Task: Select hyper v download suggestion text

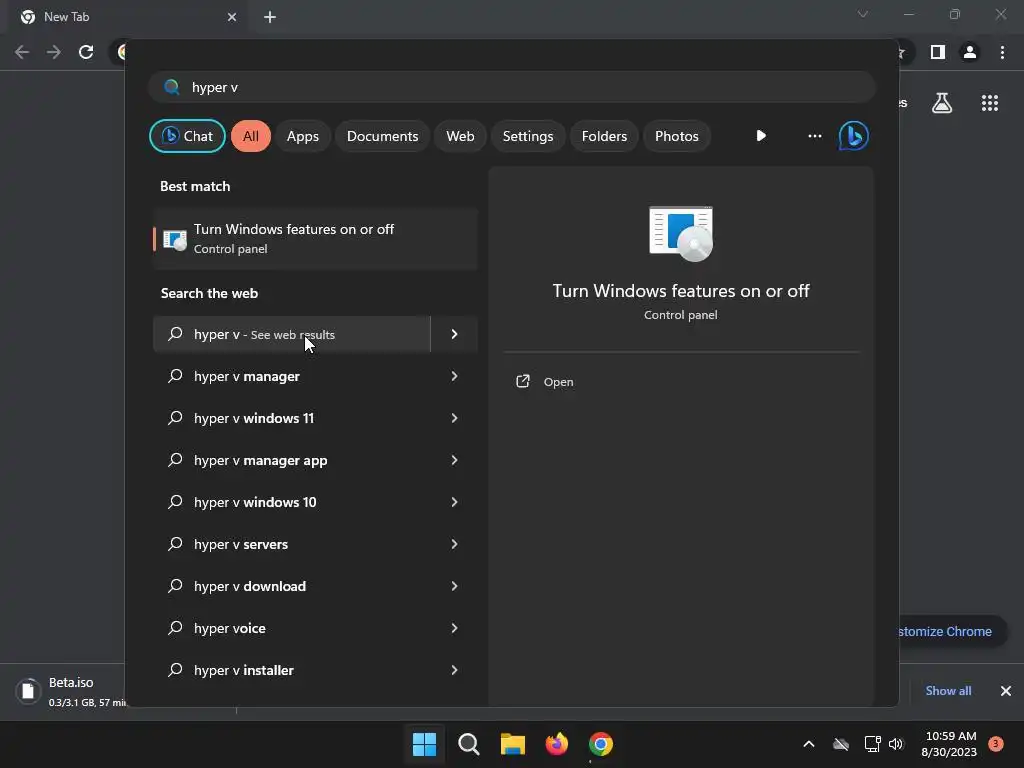Action: click(x=250, y=586)
